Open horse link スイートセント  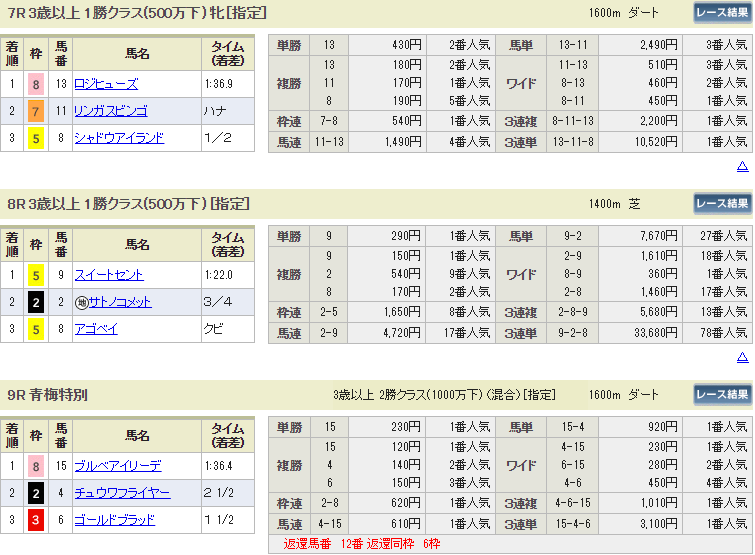(x=109, y=275)
